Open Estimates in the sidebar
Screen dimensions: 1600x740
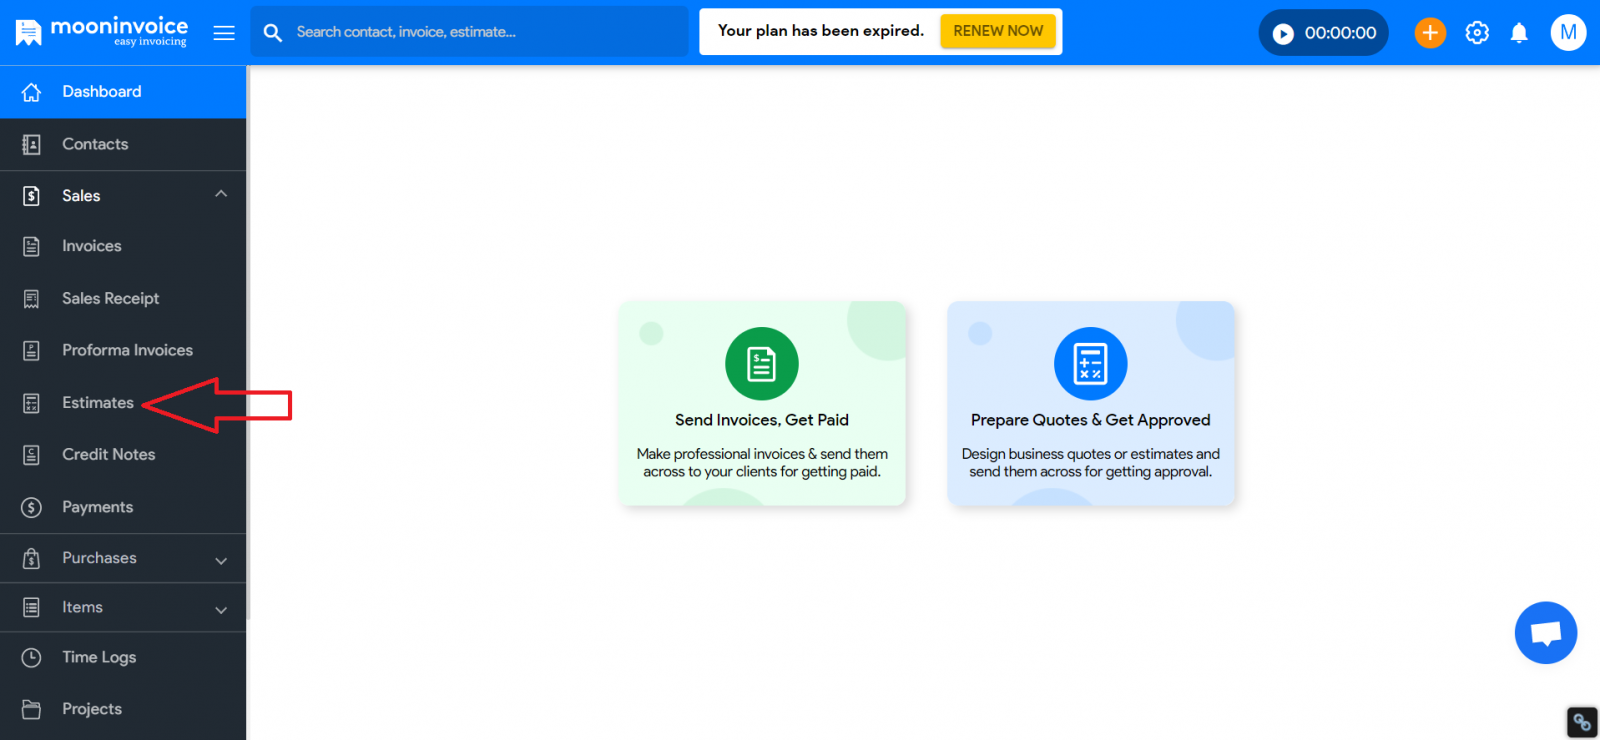[97, 403]
